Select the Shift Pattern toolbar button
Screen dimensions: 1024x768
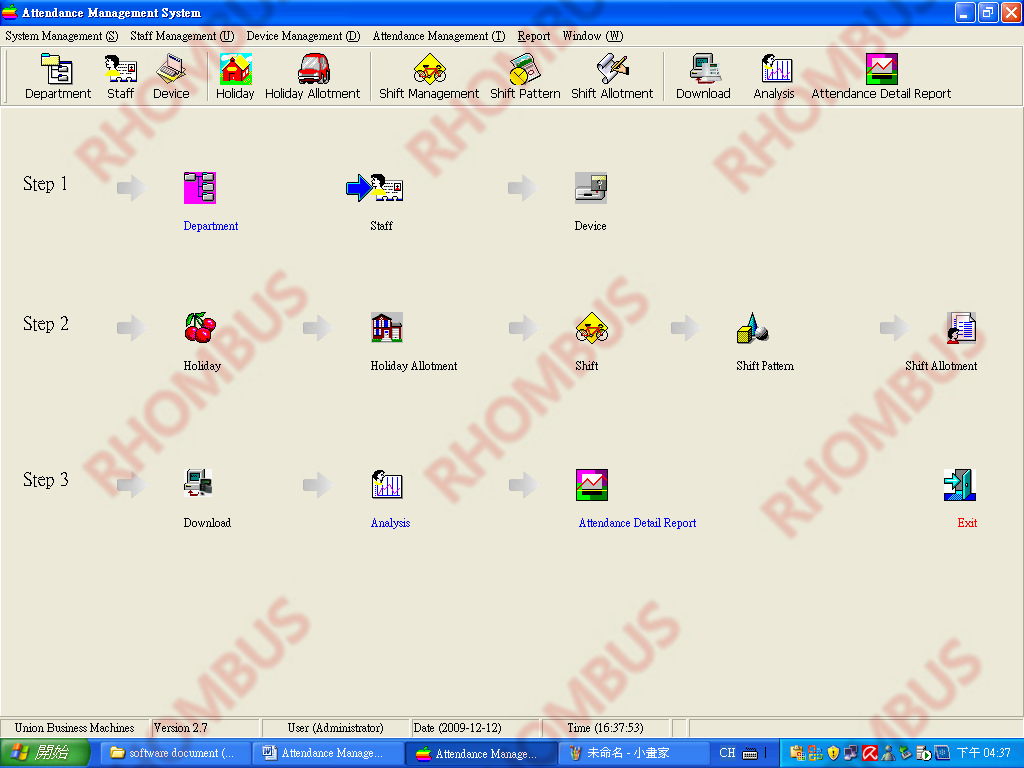coord(525,77)
